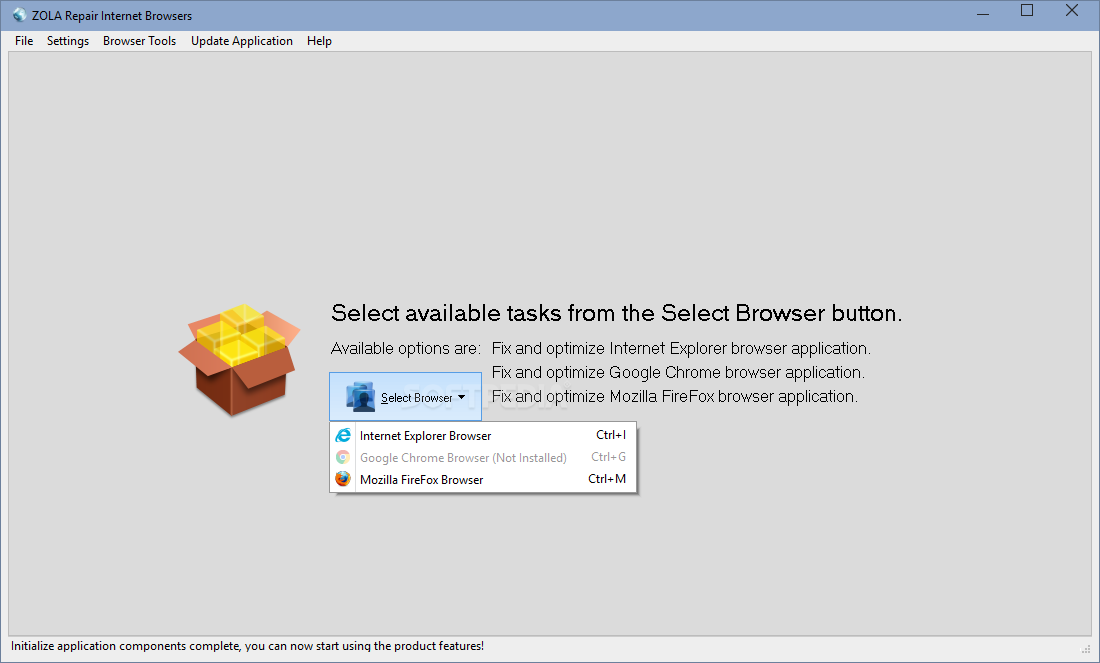The height and width of the screenshot is (663, 1100).
Task: Choose Internet Explorer Browser from the list
Action: pyautogui.click(x=483, y=436)
